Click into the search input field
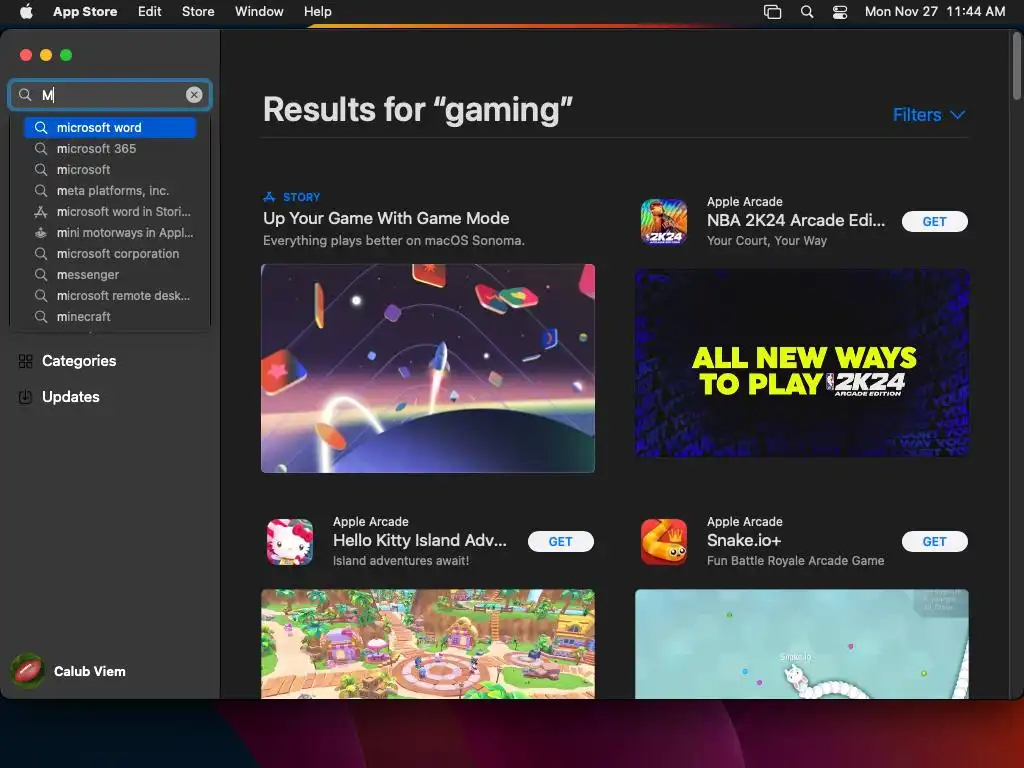This screenshot has width=1024, height=768. pos(110,95)
